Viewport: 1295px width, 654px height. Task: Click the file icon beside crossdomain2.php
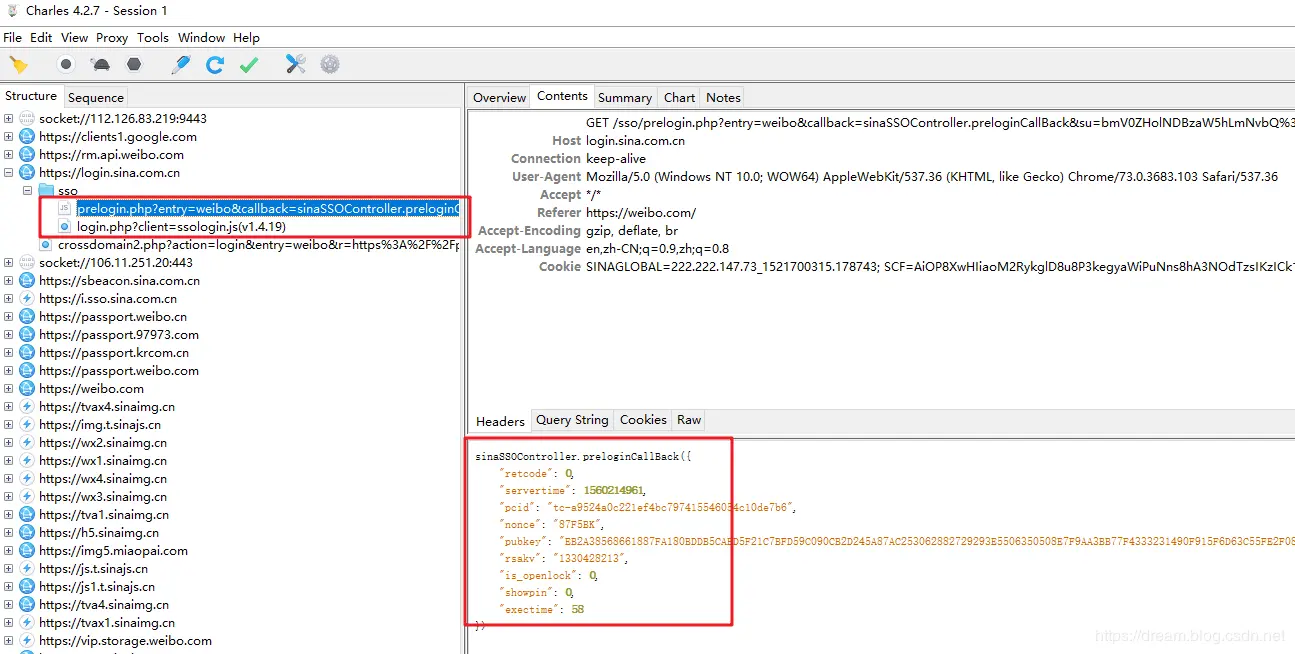46,245
